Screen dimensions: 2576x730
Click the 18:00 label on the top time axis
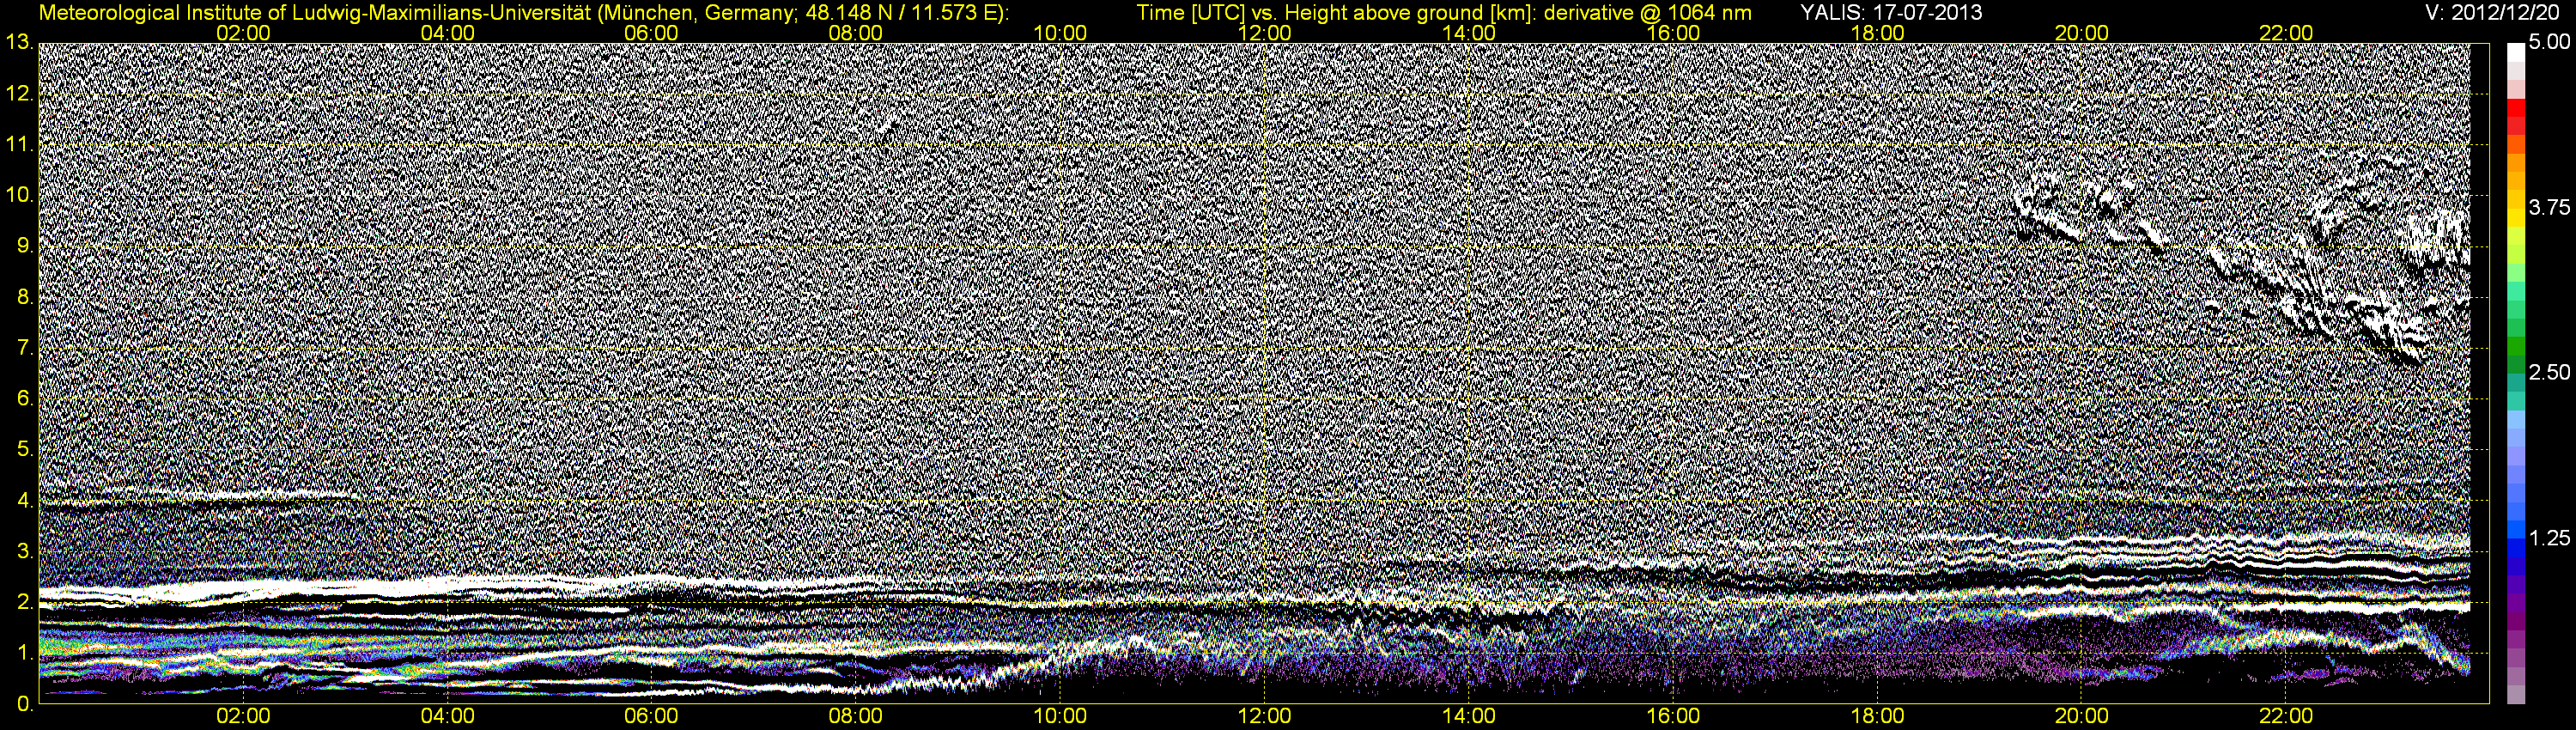pyautogui.click(x=1878, y=33)
